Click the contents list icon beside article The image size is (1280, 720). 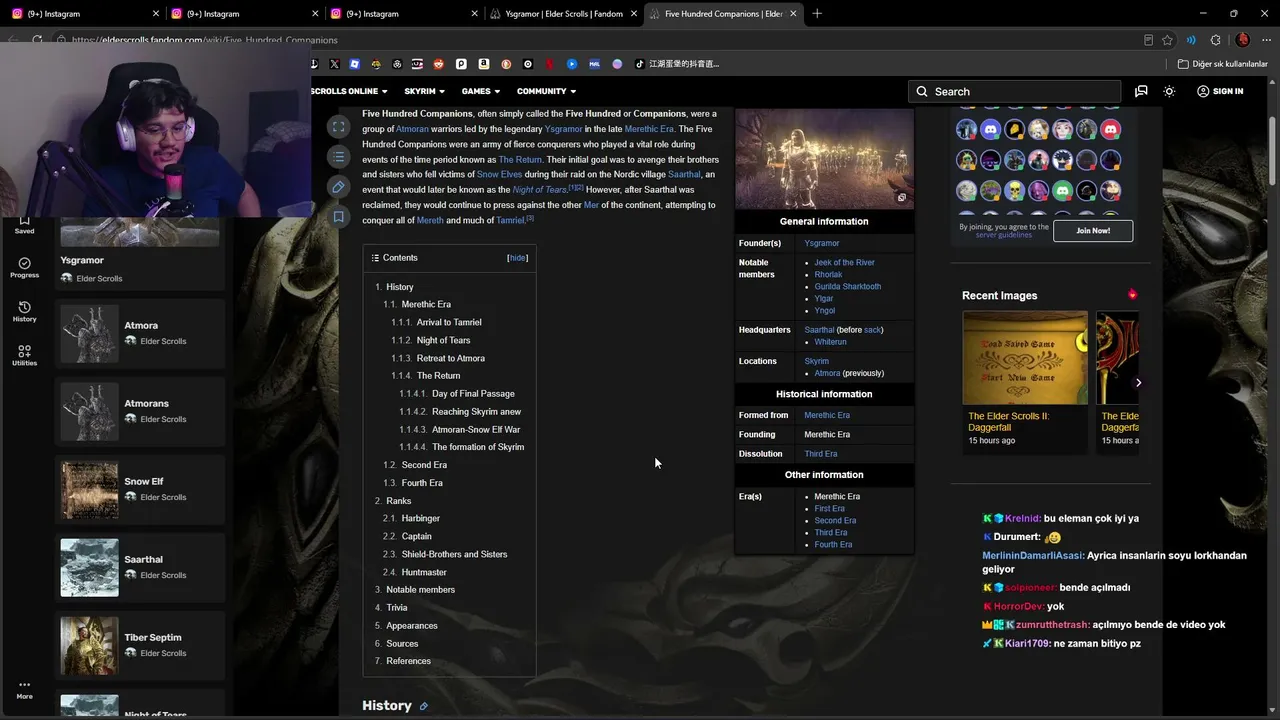[x=339, y=157]
